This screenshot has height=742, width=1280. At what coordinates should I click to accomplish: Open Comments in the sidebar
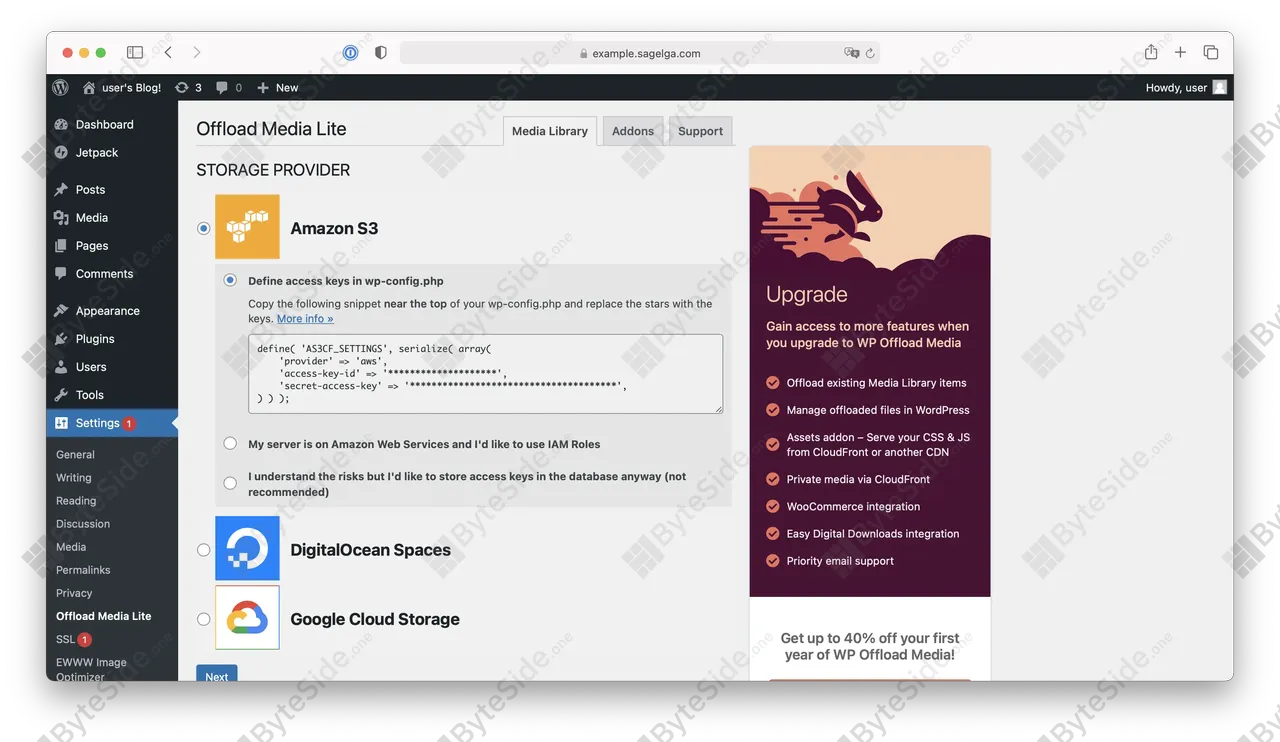(104, 273)
